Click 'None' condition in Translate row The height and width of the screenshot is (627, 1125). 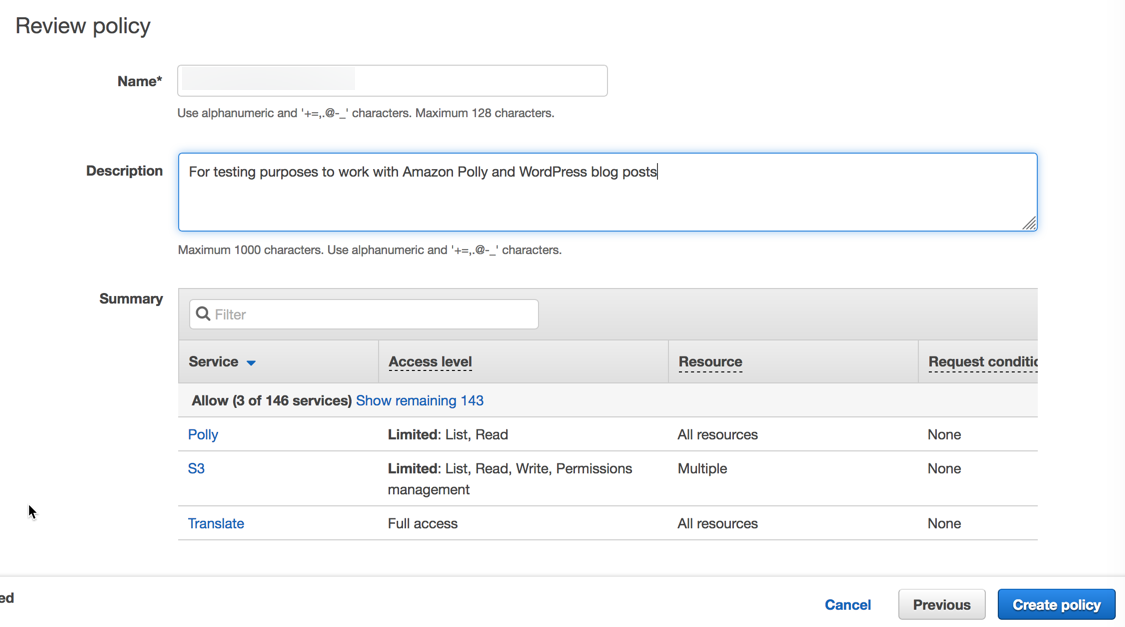(944, 524)
